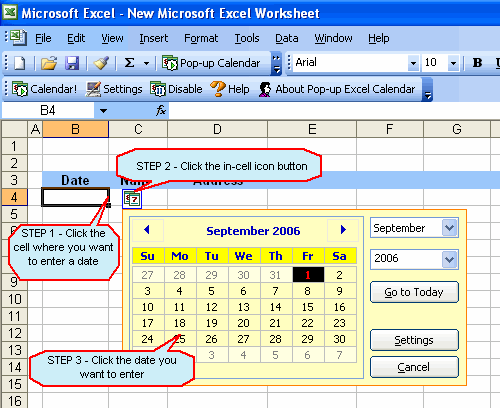The image size is (500, 408).
Task: Select row 4 header
Action: [x=14, y=197]
